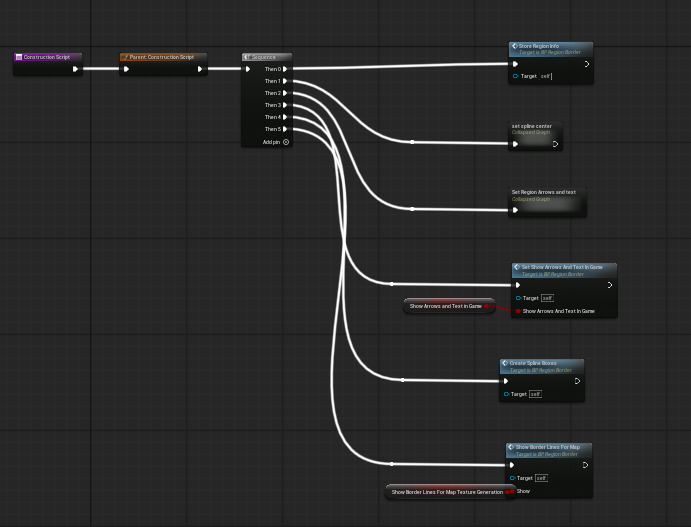Select the Set Show Arrows And Text In Game node title
This screenshot has width=691, height=527.
pyautogui.click(x=562, y=267)
